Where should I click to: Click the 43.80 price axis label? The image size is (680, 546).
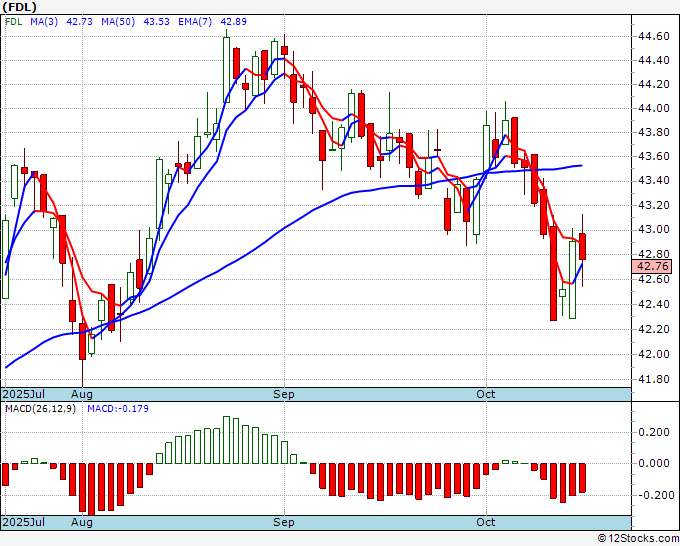tap(654, 132)
